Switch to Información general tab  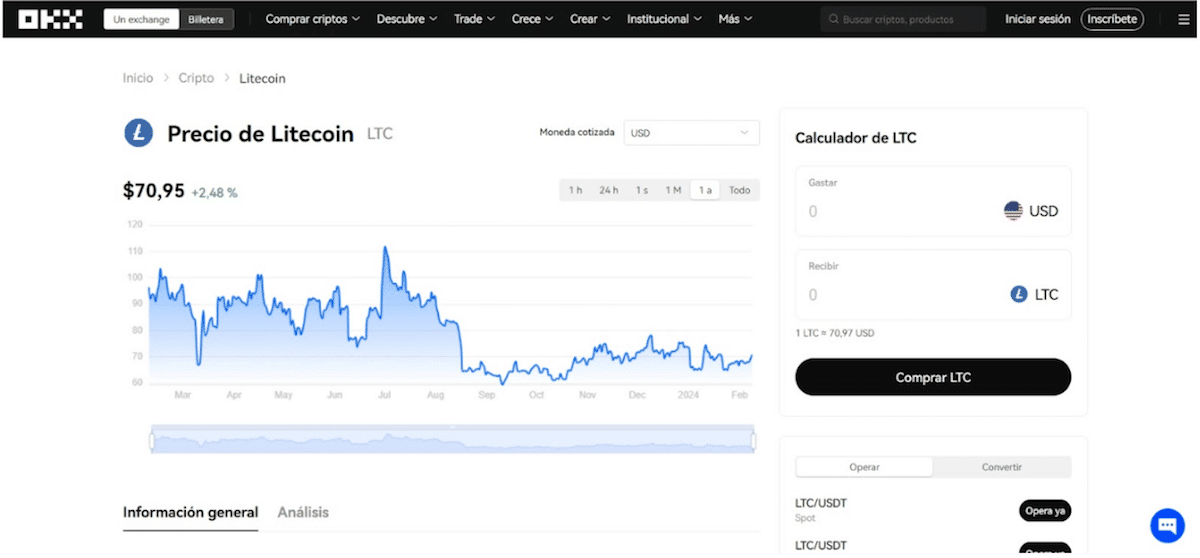[190, 512]
